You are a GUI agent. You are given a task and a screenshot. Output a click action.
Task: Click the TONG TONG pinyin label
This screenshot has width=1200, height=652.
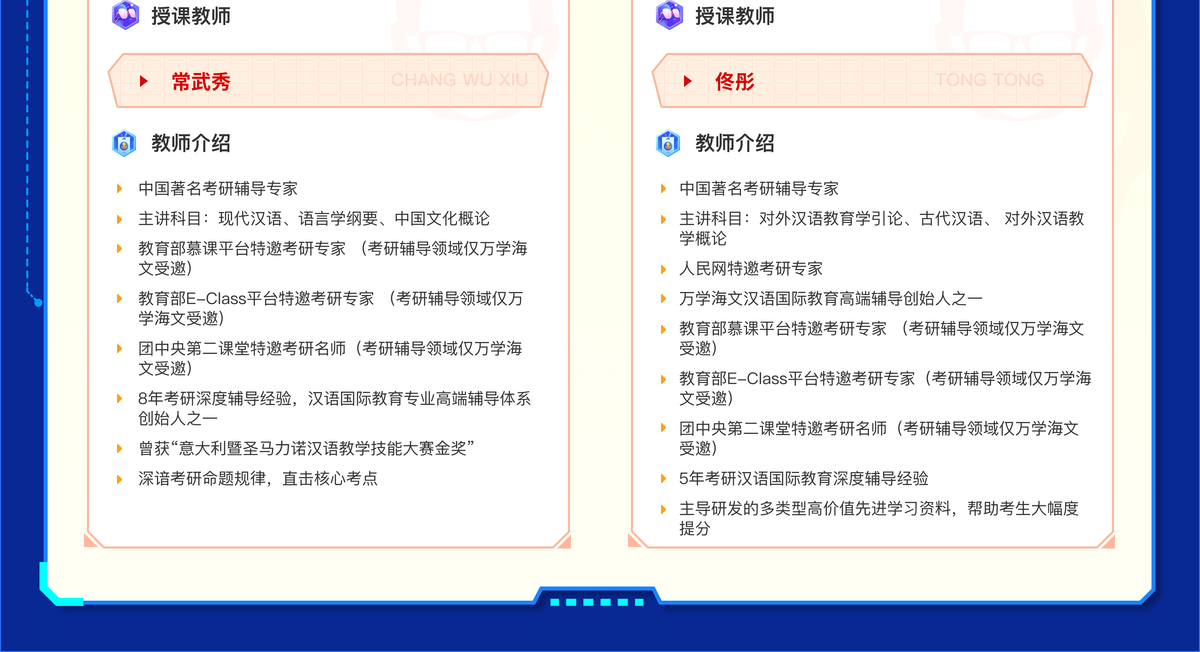point(989,80)
